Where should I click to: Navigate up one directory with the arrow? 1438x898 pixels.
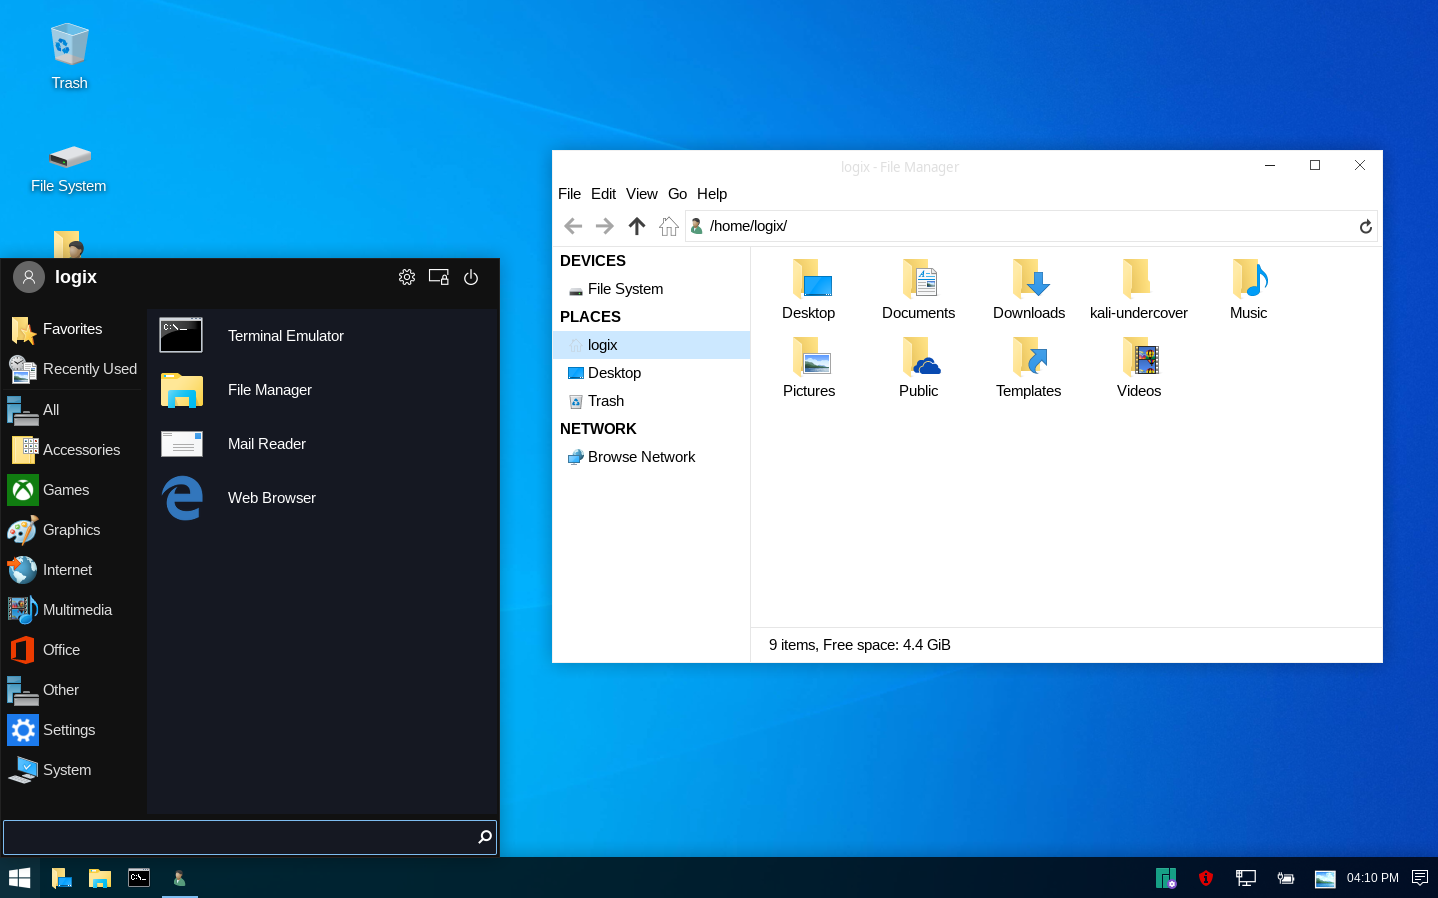click(x=637, y=226)
